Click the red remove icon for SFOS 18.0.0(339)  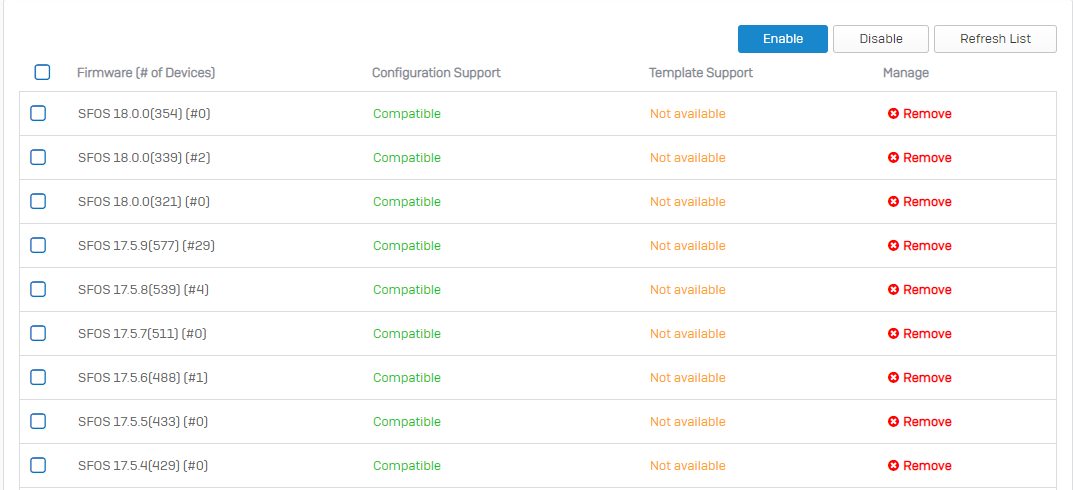point(893,158)
